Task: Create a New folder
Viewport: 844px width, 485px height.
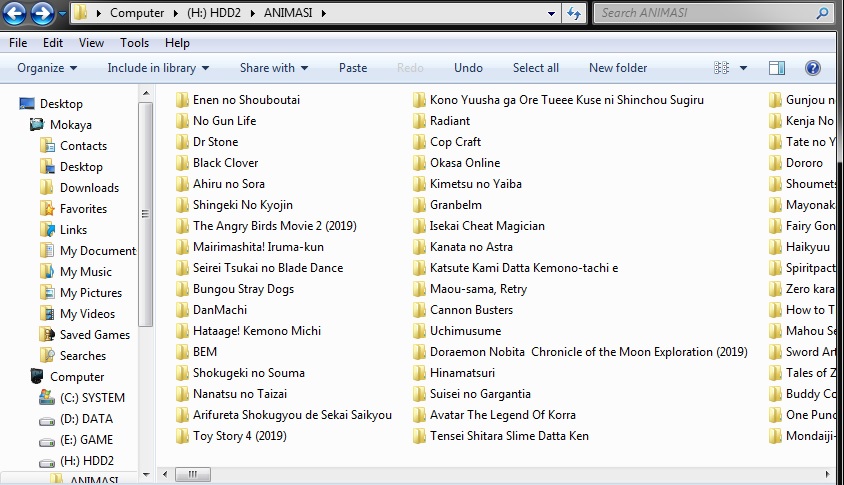Action: click(618, 68)
